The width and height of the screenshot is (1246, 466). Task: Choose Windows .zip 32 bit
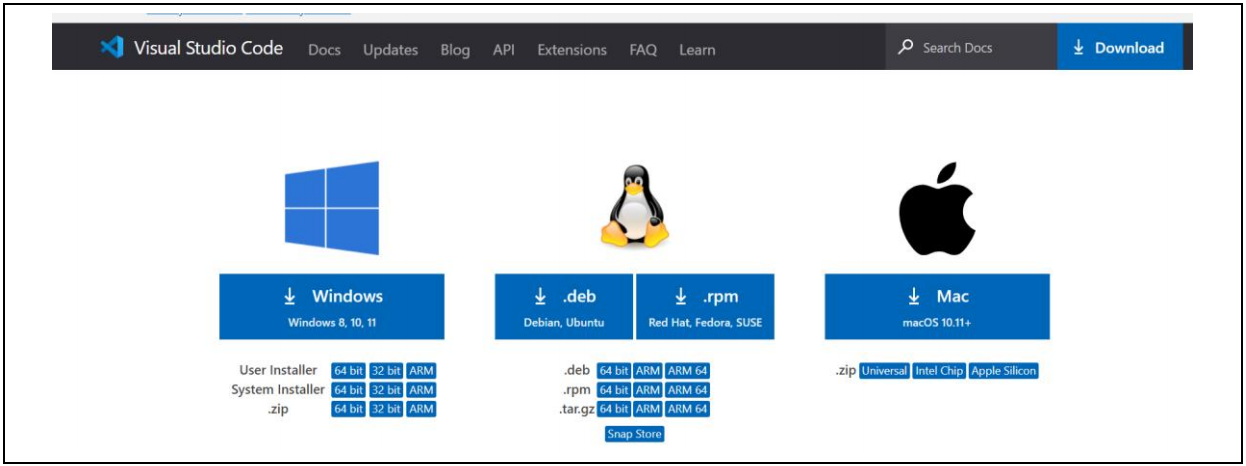pyautogui.click(x=386, y=409)
